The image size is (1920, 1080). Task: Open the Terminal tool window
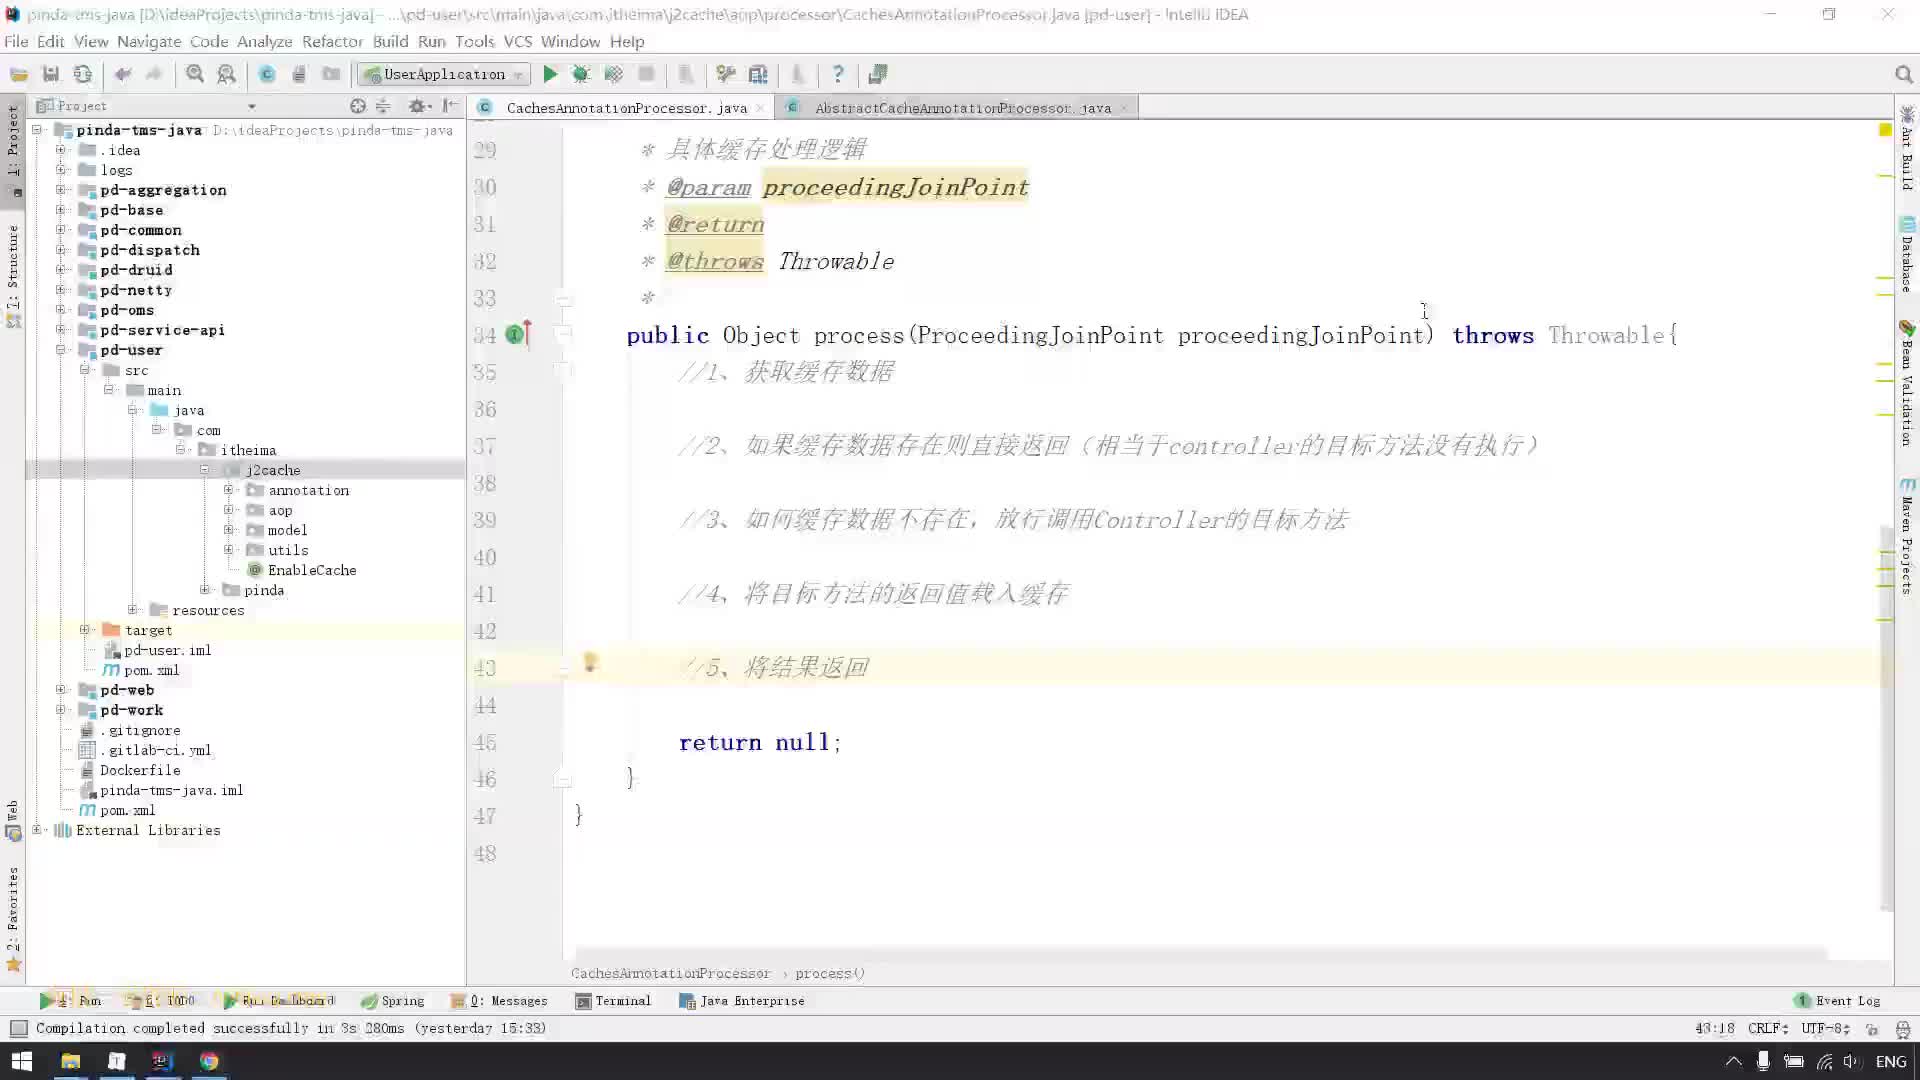(613, 1000)
